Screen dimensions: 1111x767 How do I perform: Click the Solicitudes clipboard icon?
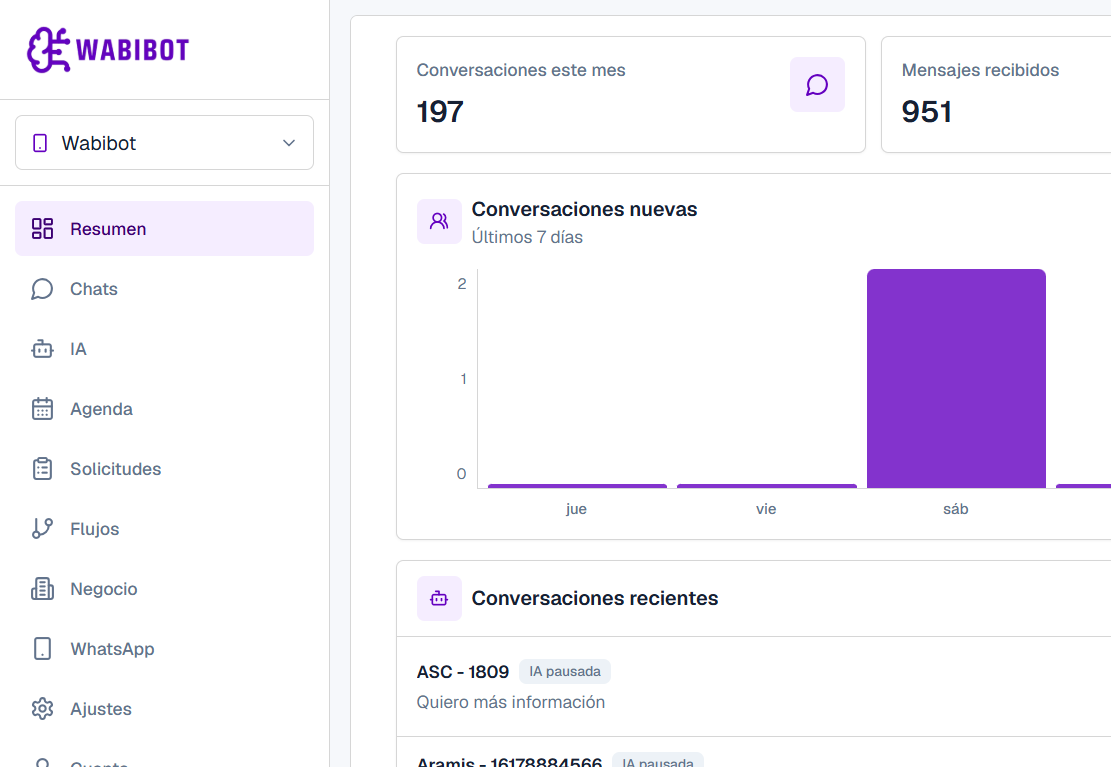point(43,469)
